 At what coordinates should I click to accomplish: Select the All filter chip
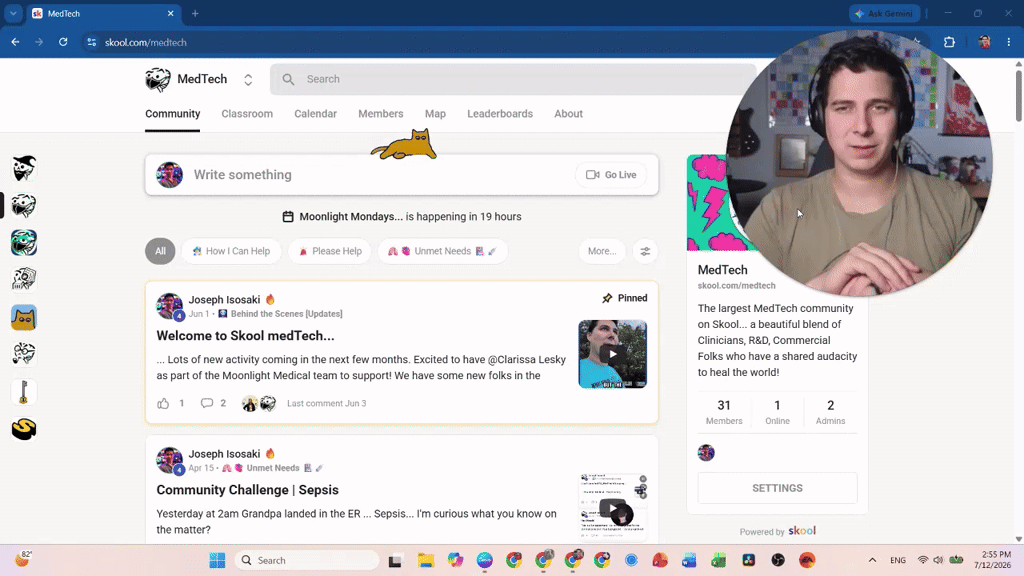click(160, 251)
